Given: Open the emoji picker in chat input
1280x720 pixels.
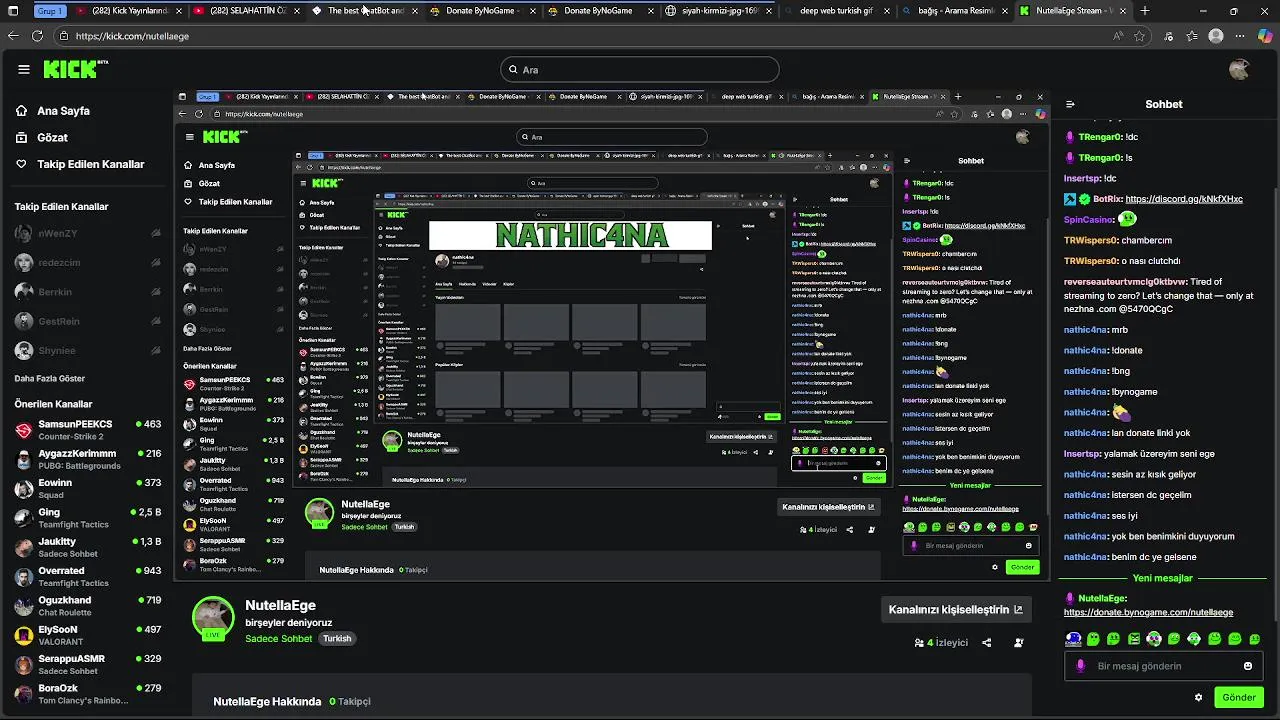Looking at the screenshot, I should pos(1247,666).
